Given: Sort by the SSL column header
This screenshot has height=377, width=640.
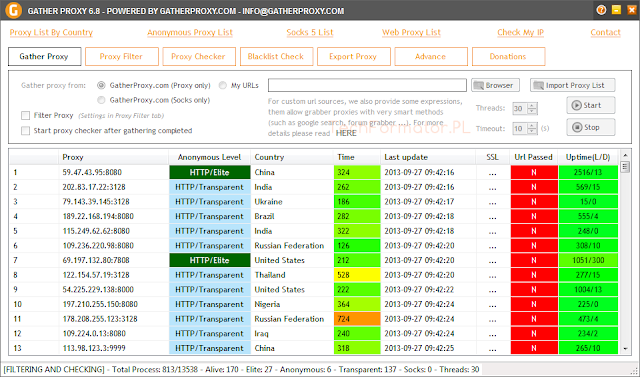Looking at the screenshot, I should tap(493, 157).
